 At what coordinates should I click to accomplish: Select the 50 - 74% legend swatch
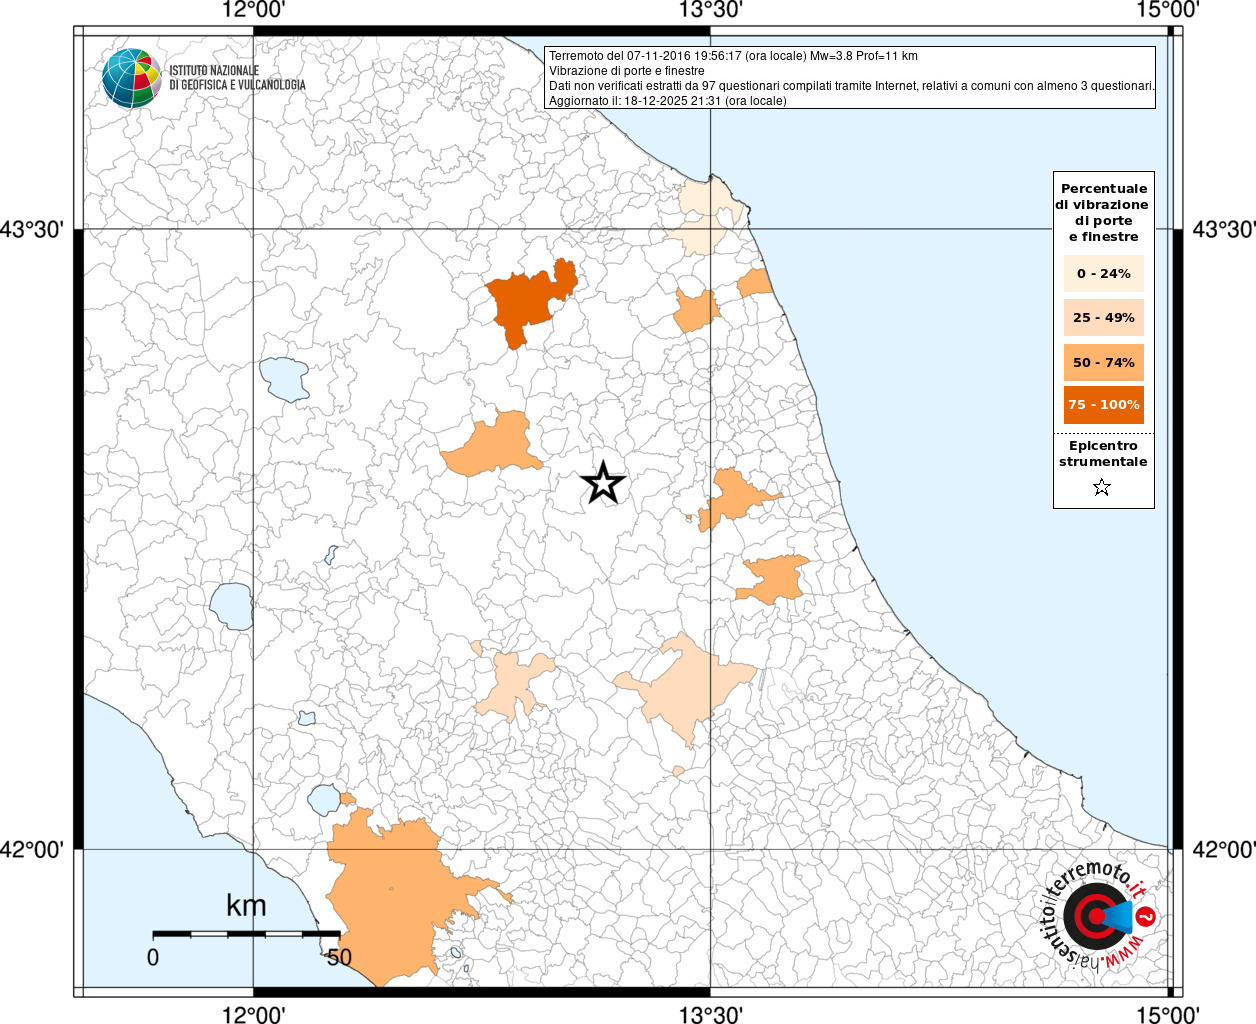[x=1104, y=362]
